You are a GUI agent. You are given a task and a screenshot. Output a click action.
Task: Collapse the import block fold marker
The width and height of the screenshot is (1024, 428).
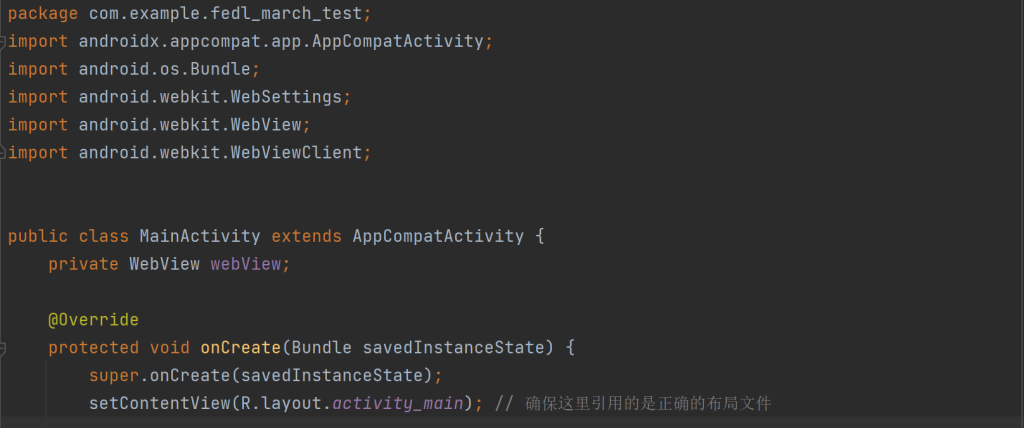pos(4,42)
